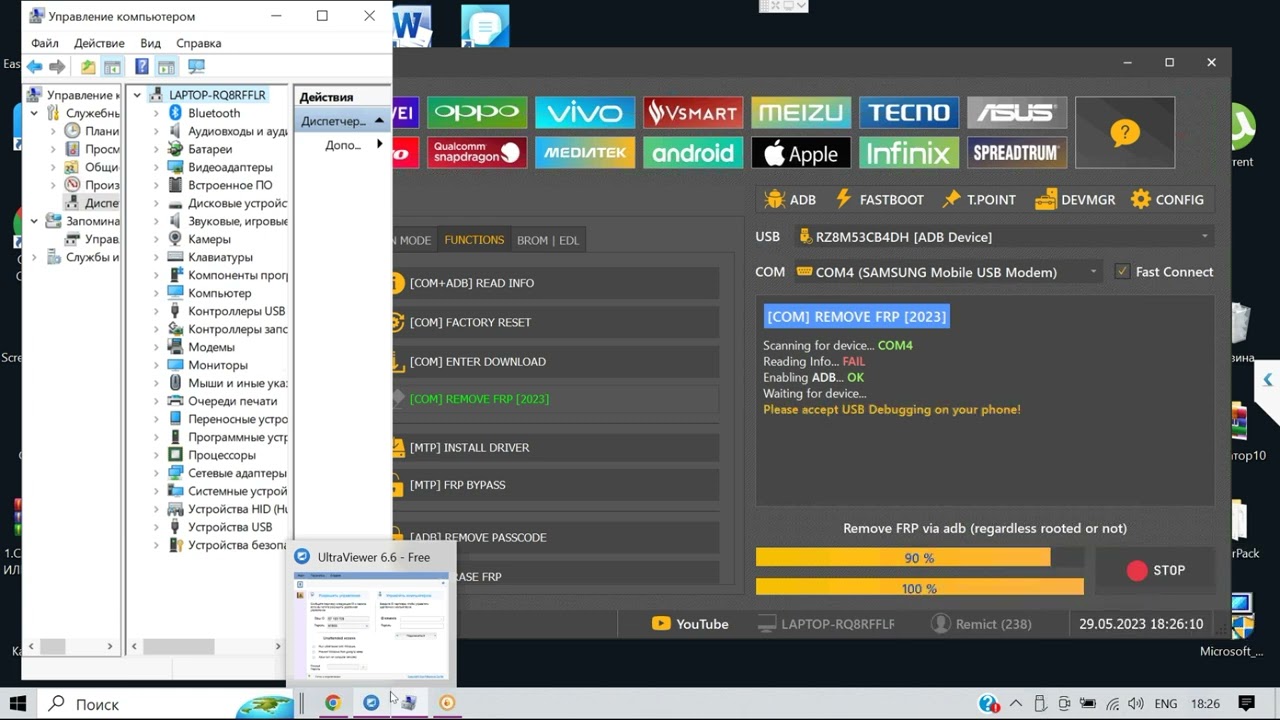Expand the Видеоадаптеры device category
Image resolution: width=1280 pixels, height=720 pixels.
(x=156, y=167)
